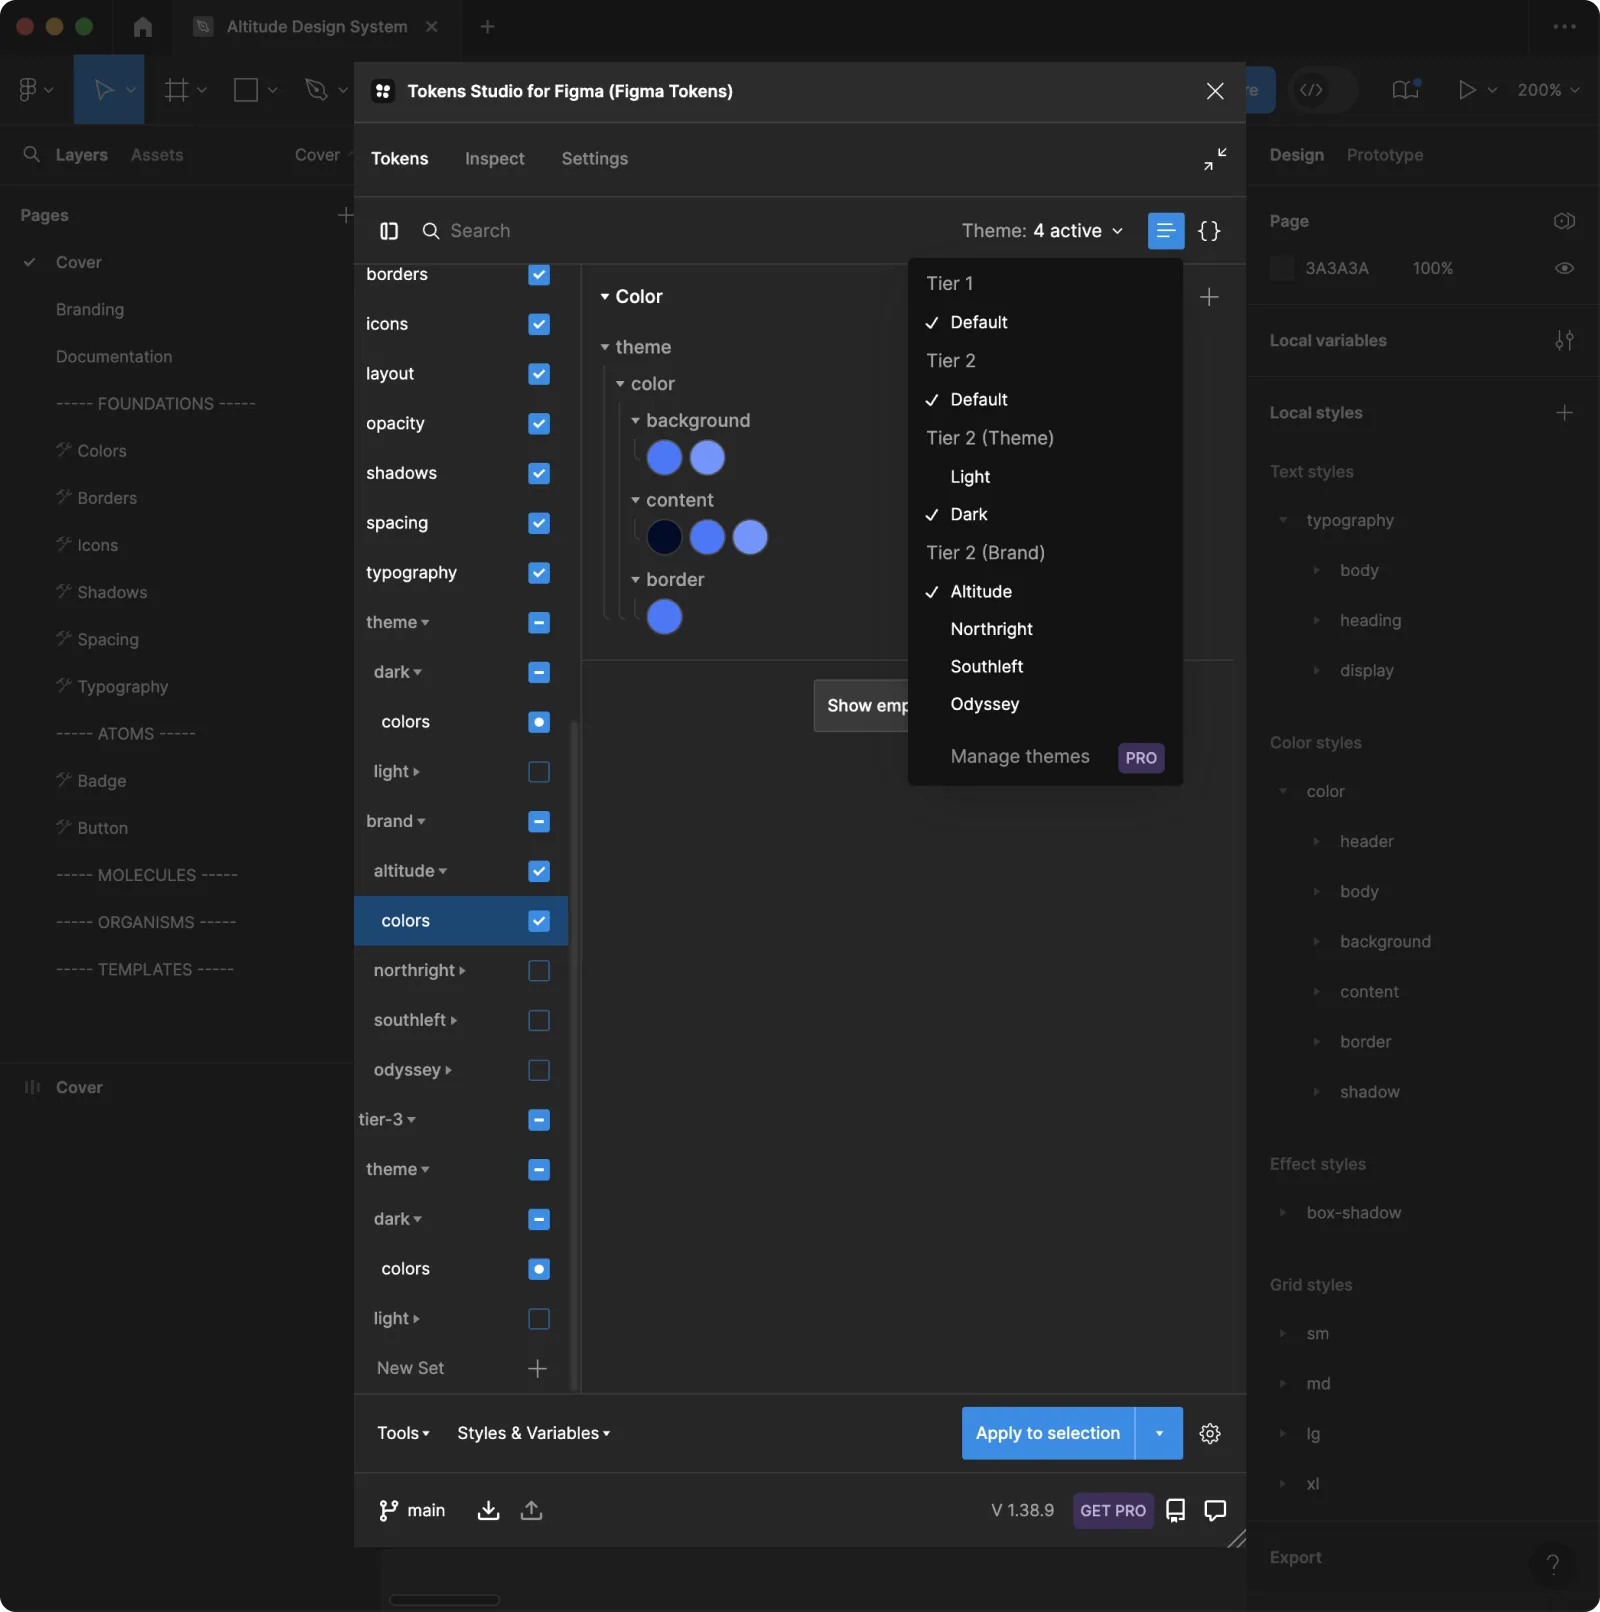
Task: Choose the Northright brand theme
Action: 991,629
